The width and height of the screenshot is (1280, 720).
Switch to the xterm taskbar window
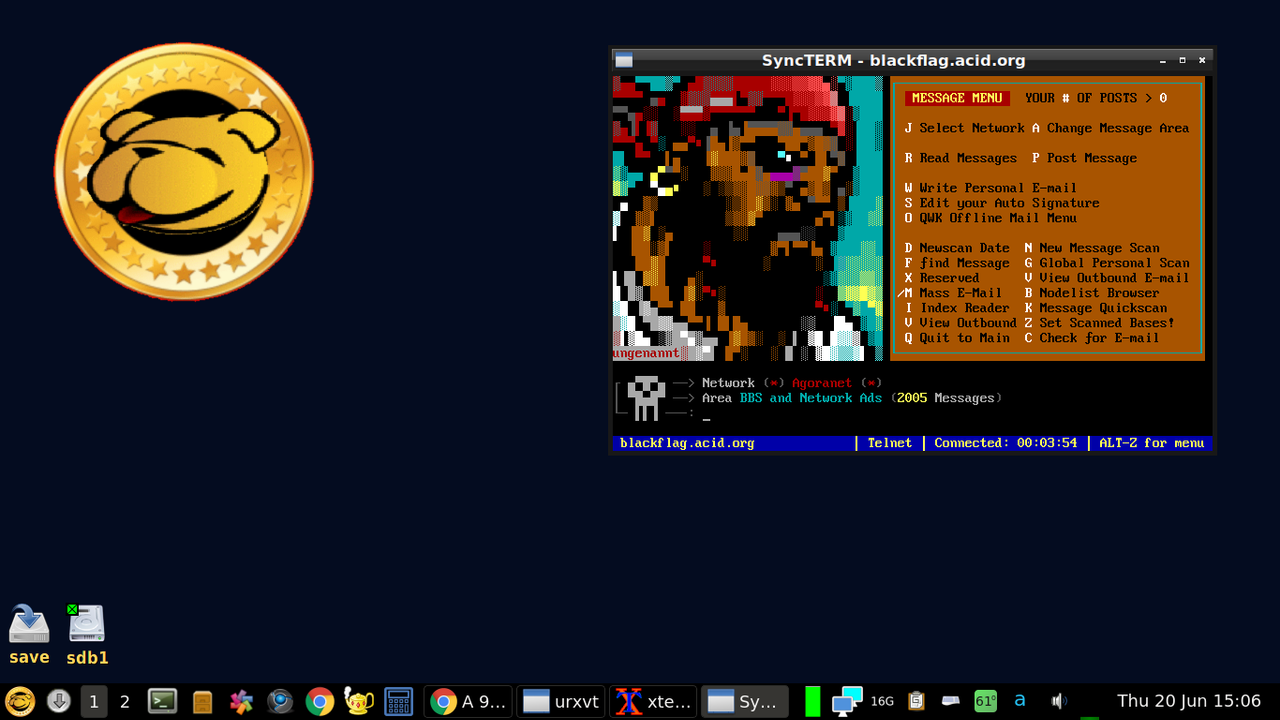(654, 701)
